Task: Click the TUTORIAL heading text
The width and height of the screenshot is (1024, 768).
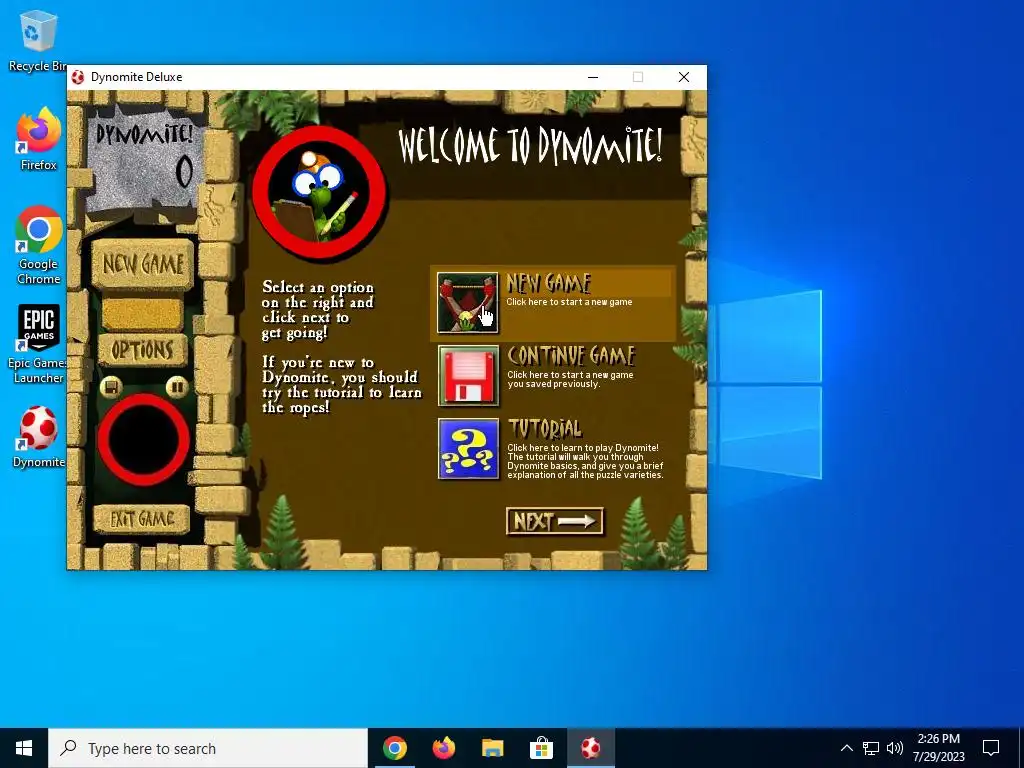Action: tap(544, 429)
